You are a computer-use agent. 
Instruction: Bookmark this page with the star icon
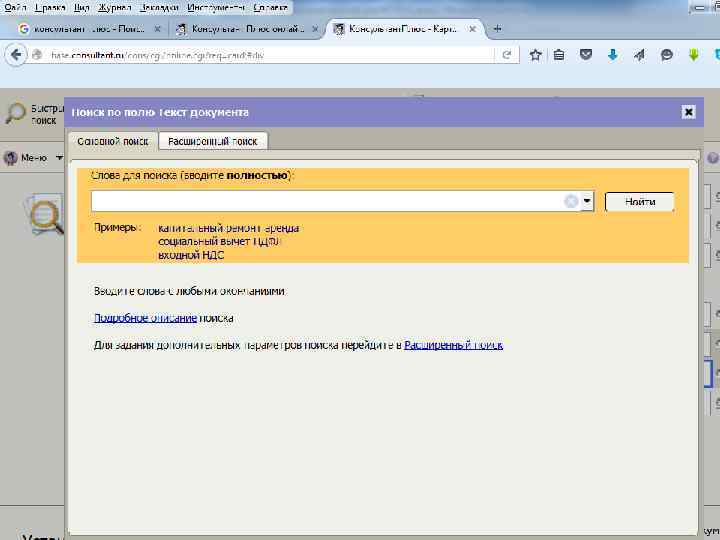[535, 55]
